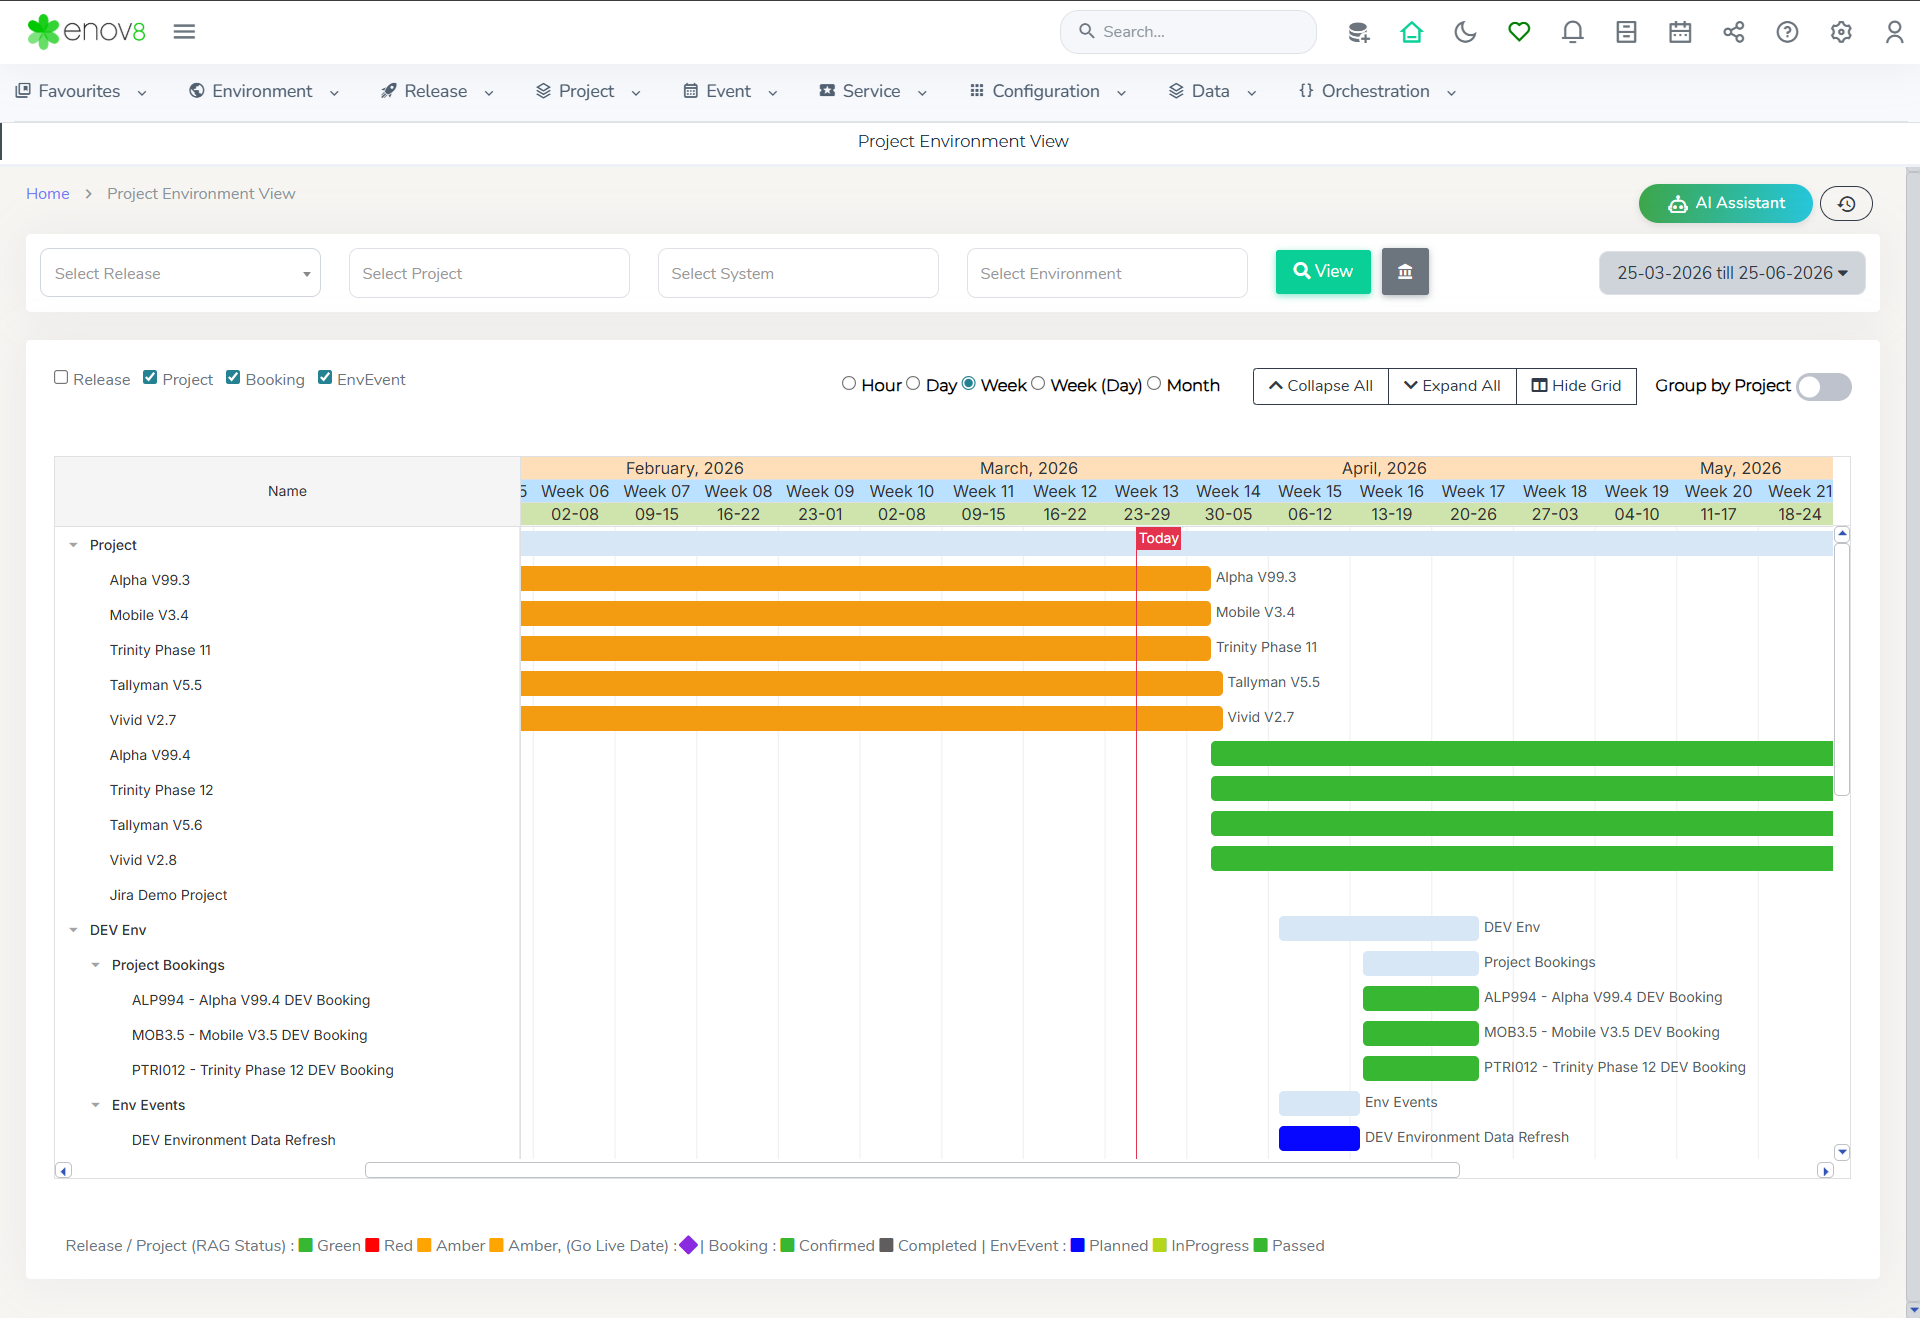Viewport: 1920px width, 1318px height.
Task: Click the share icon in header
Action: [x=1733, y=32]
